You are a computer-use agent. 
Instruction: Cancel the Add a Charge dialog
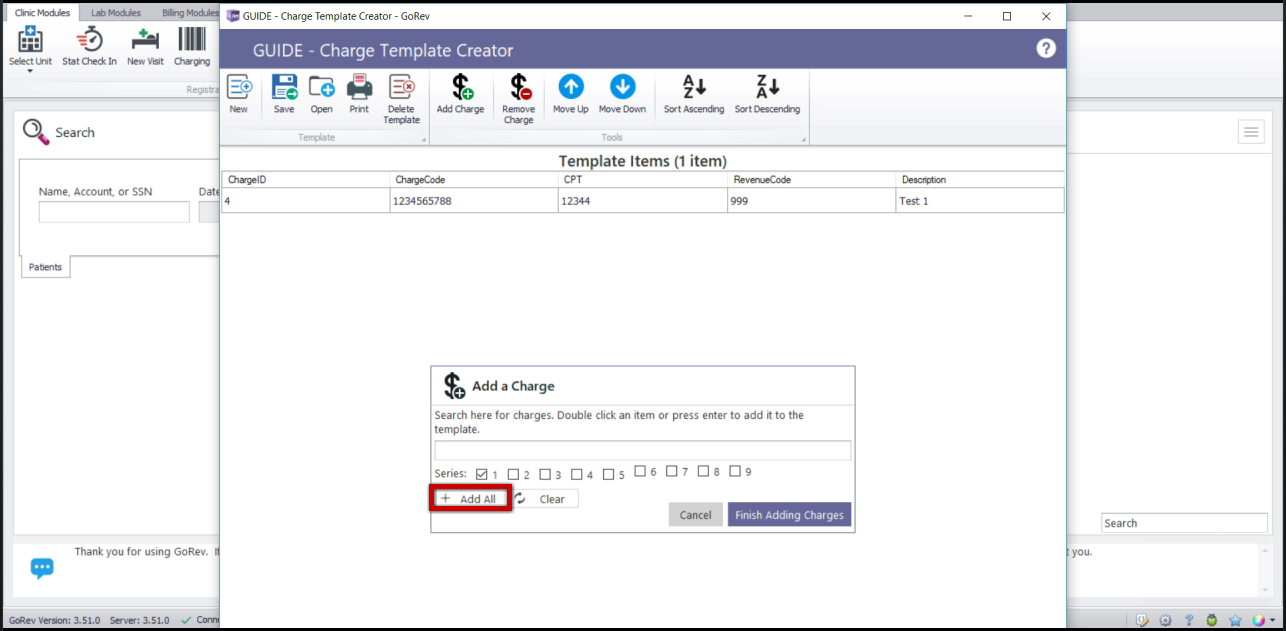(695, 515)
